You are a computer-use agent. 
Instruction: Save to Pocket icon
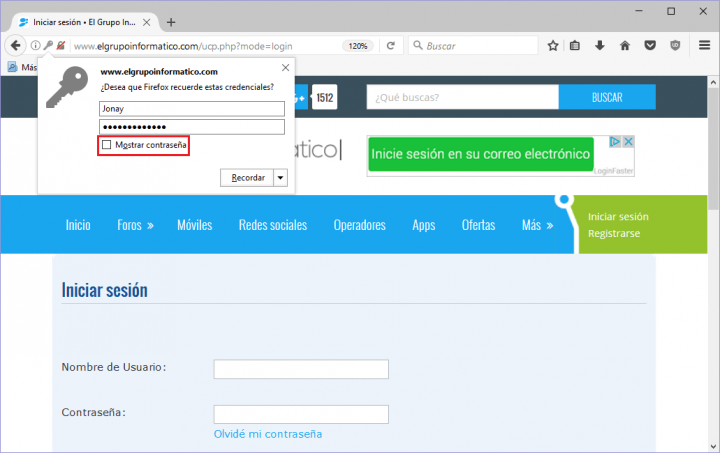click(650, 45)
